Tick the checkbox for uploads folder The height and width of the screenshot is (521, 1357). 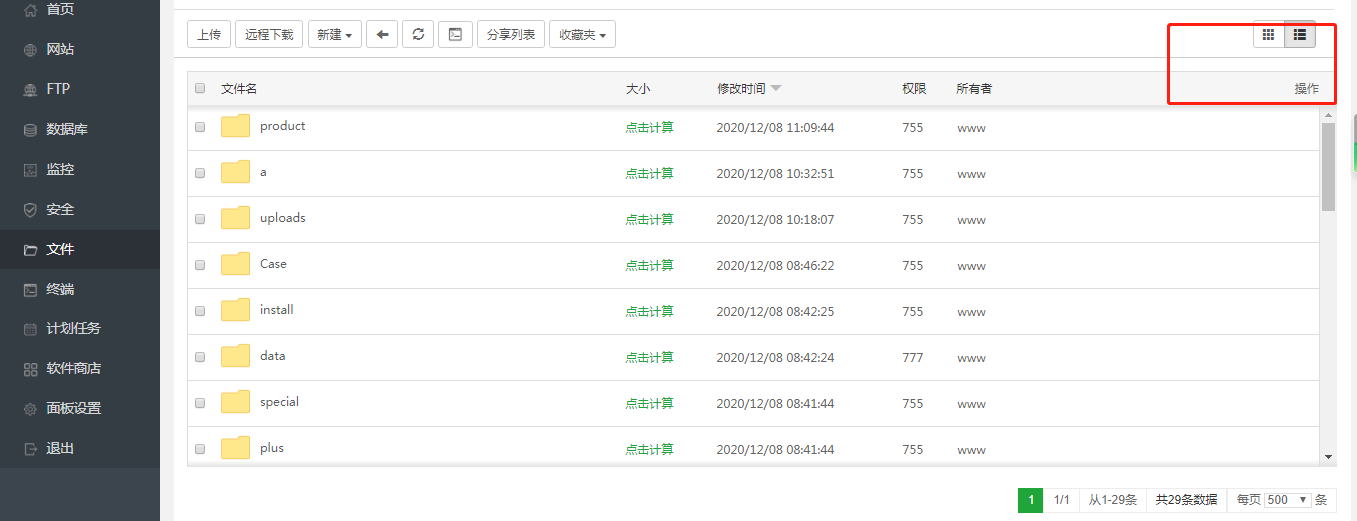[200, 219]
